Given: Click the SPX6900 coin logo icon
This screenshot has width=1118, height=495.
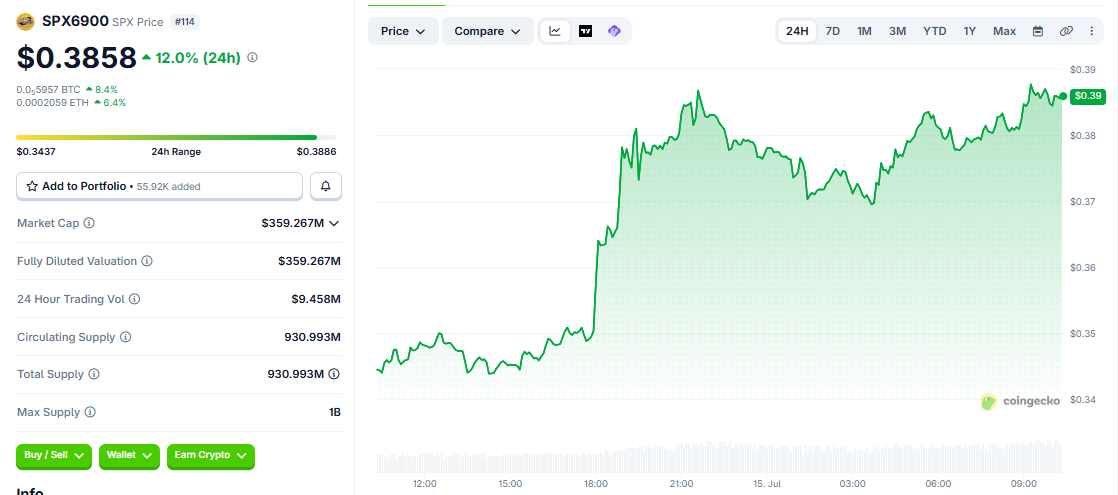Looking at the screenshot, I should (26, 22).
